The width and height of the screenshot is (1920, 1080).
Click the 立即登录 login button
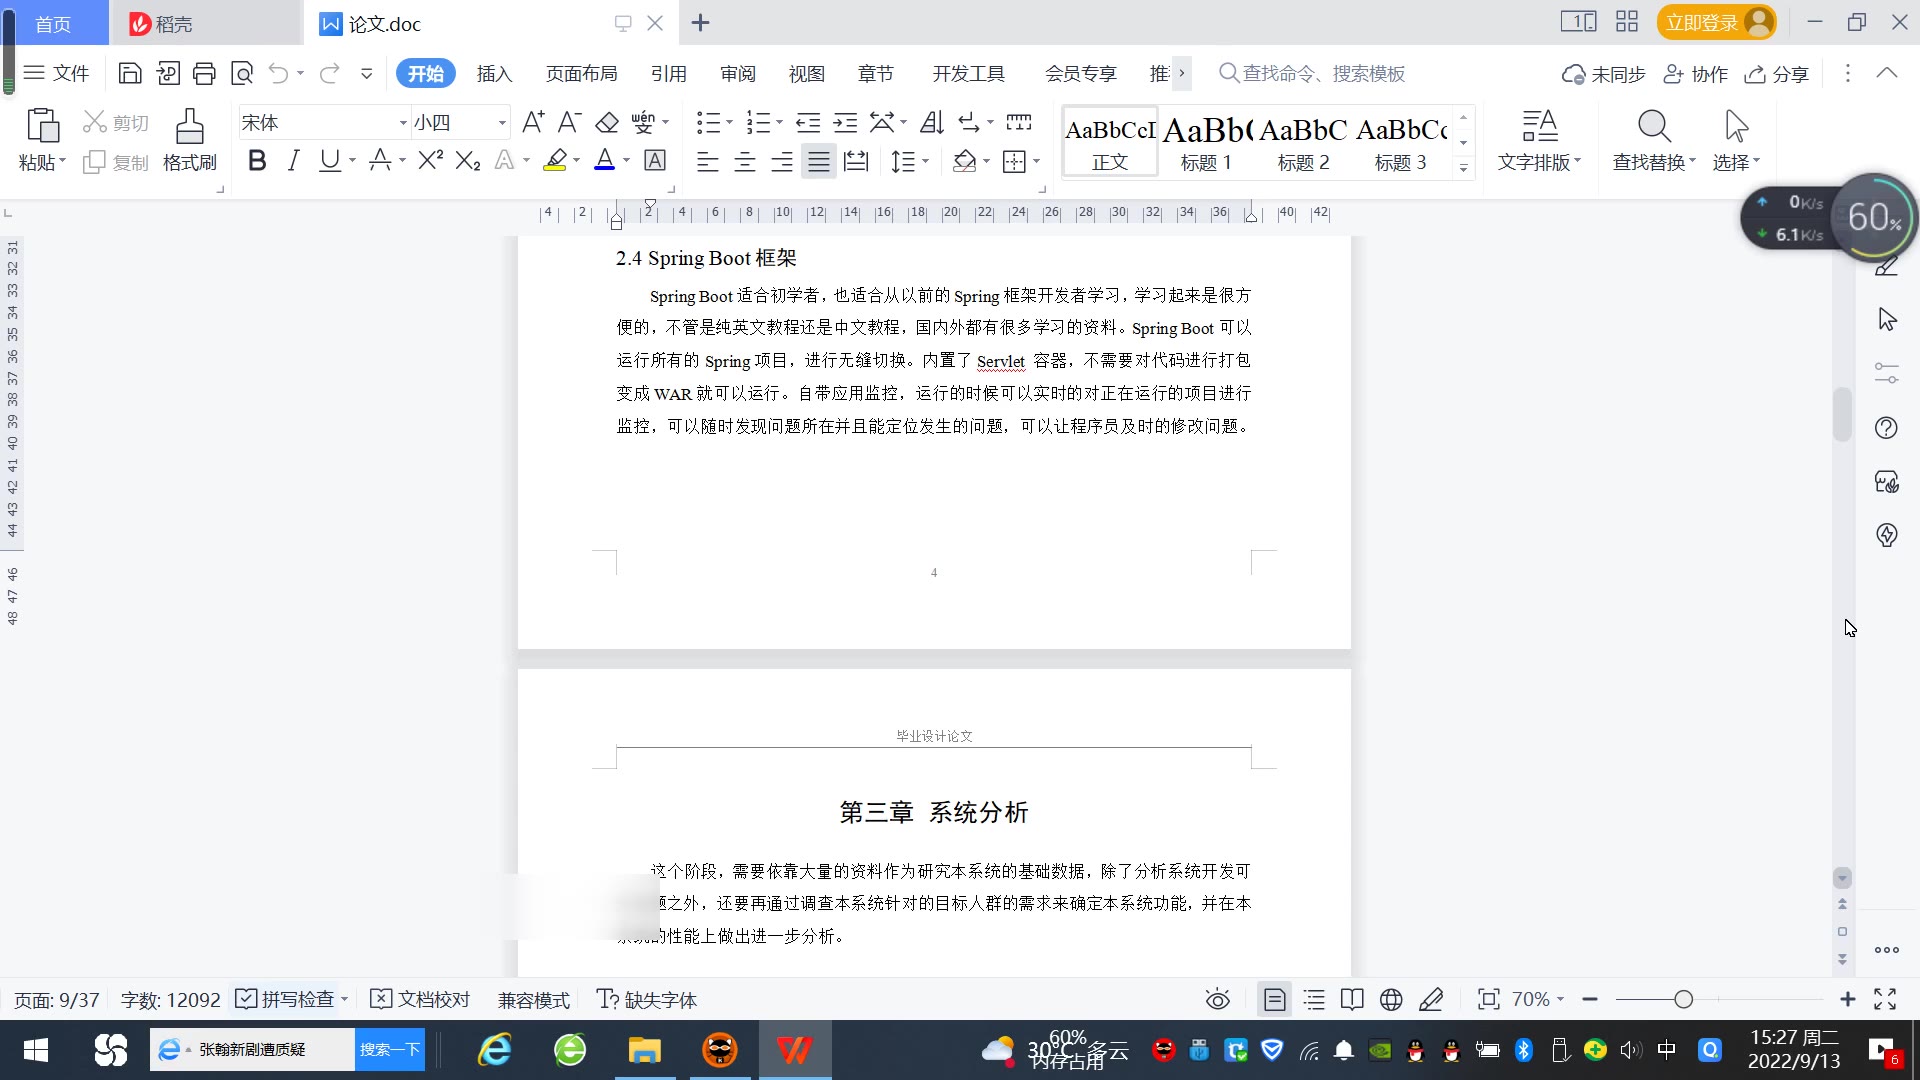(1702, 22)
